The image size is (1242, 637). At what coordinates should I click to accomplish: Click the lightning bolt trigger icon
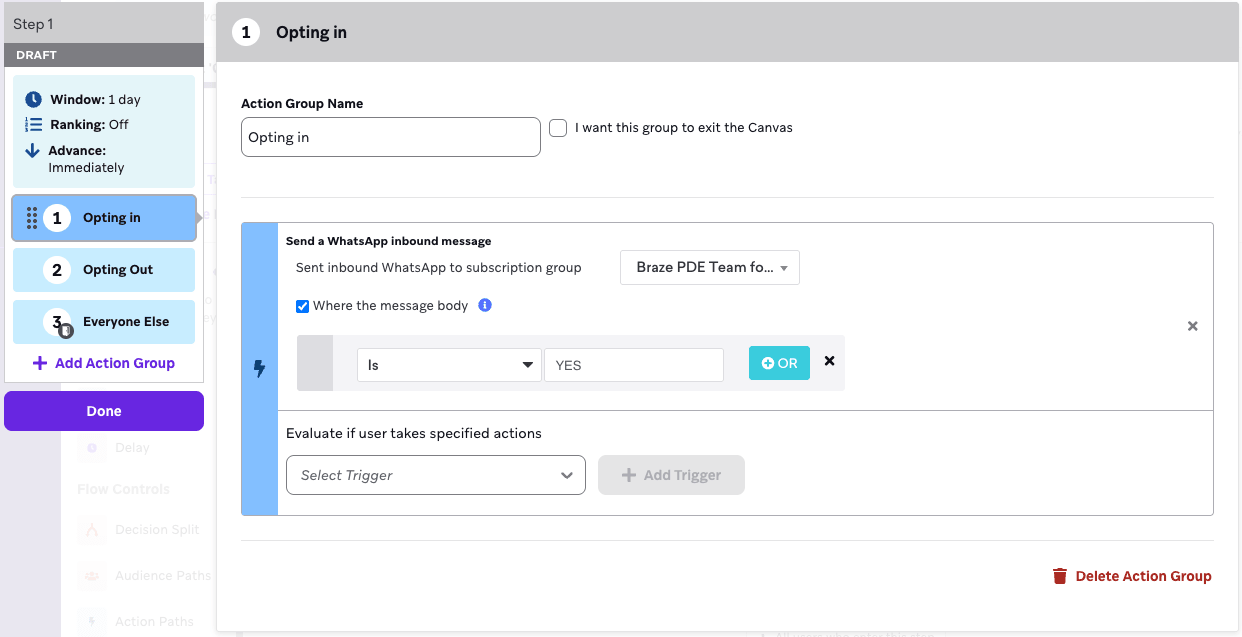260,369
